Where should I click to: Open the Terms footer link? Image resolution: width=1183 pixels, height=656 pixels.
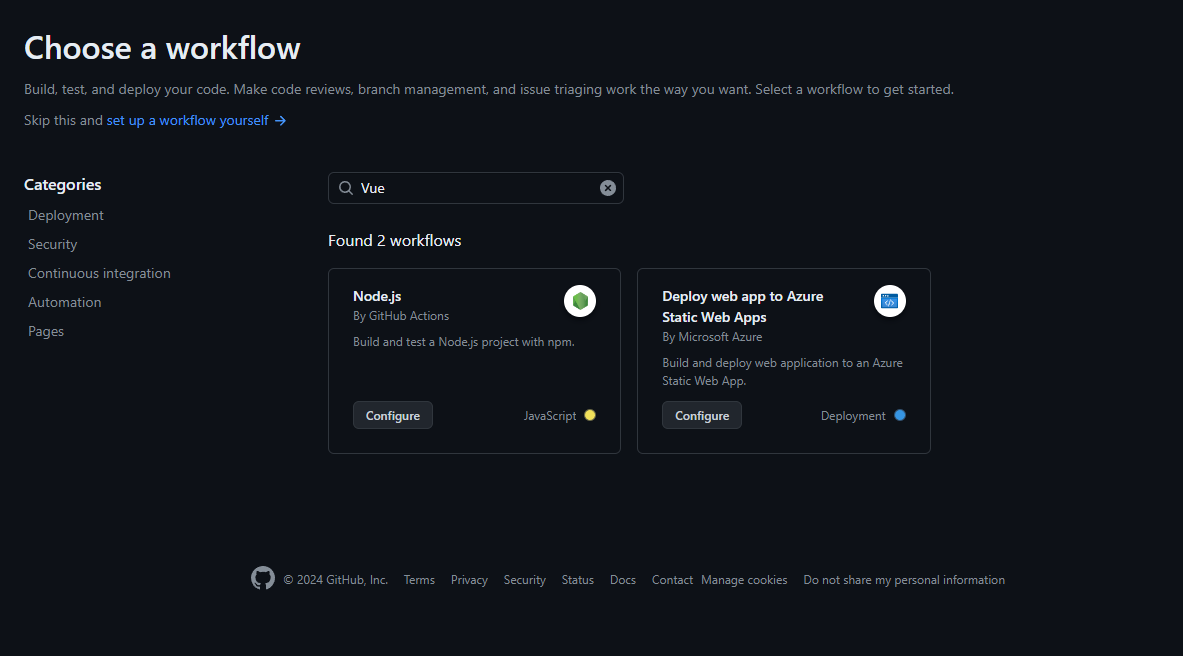pyautogui.click(x=419, y=580)
